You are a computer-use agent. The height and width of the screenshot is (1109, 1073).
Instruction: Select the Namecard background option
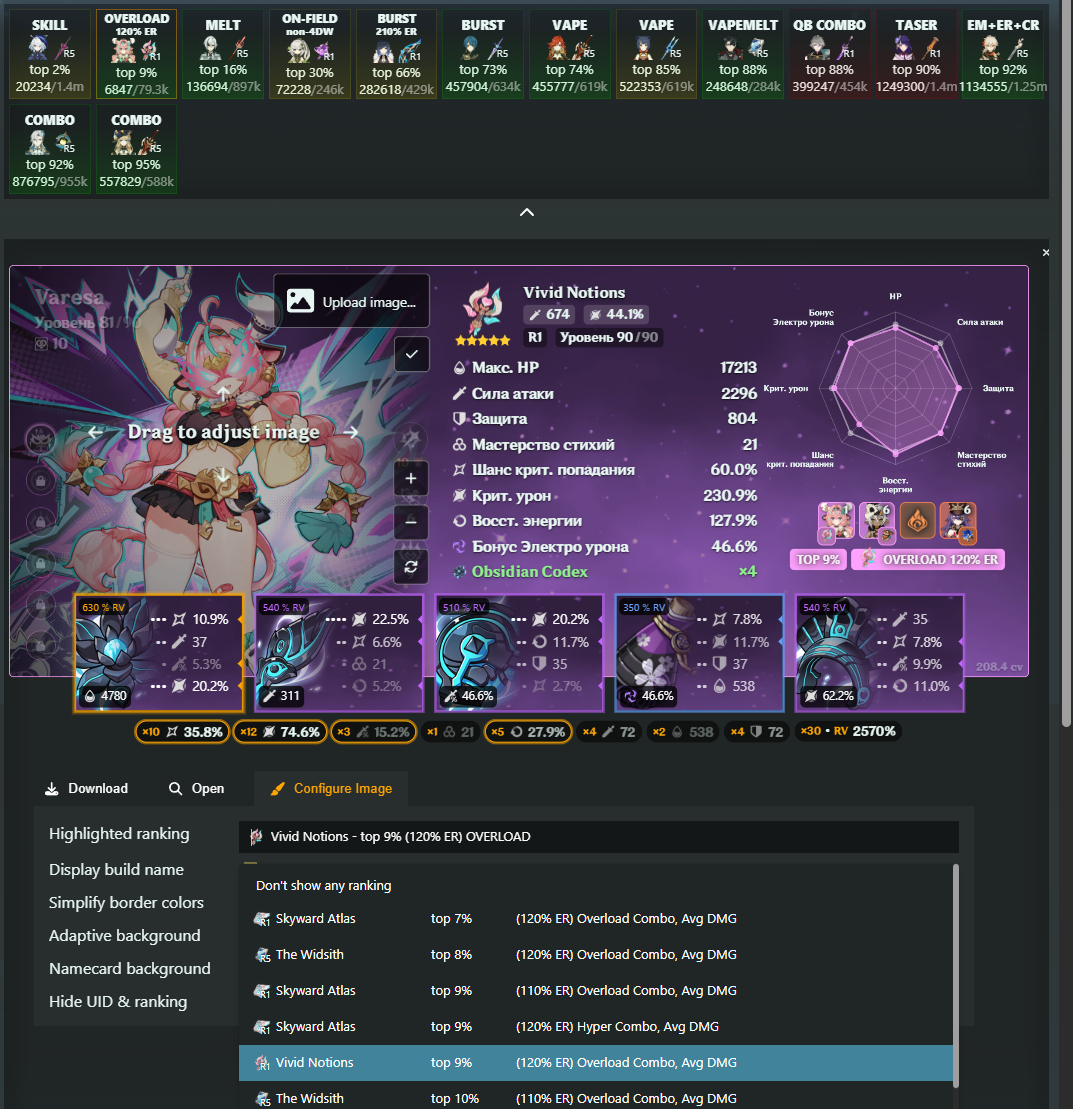click(x=129, y=969)
